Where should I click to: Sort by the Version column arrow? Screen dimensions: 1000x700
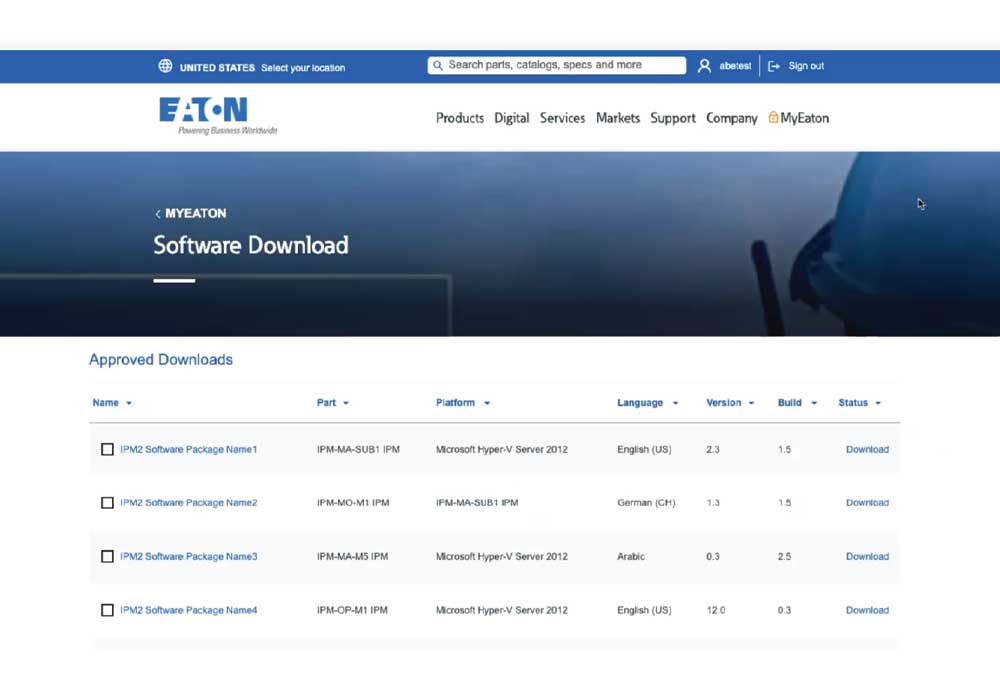(x=751, y=403)
